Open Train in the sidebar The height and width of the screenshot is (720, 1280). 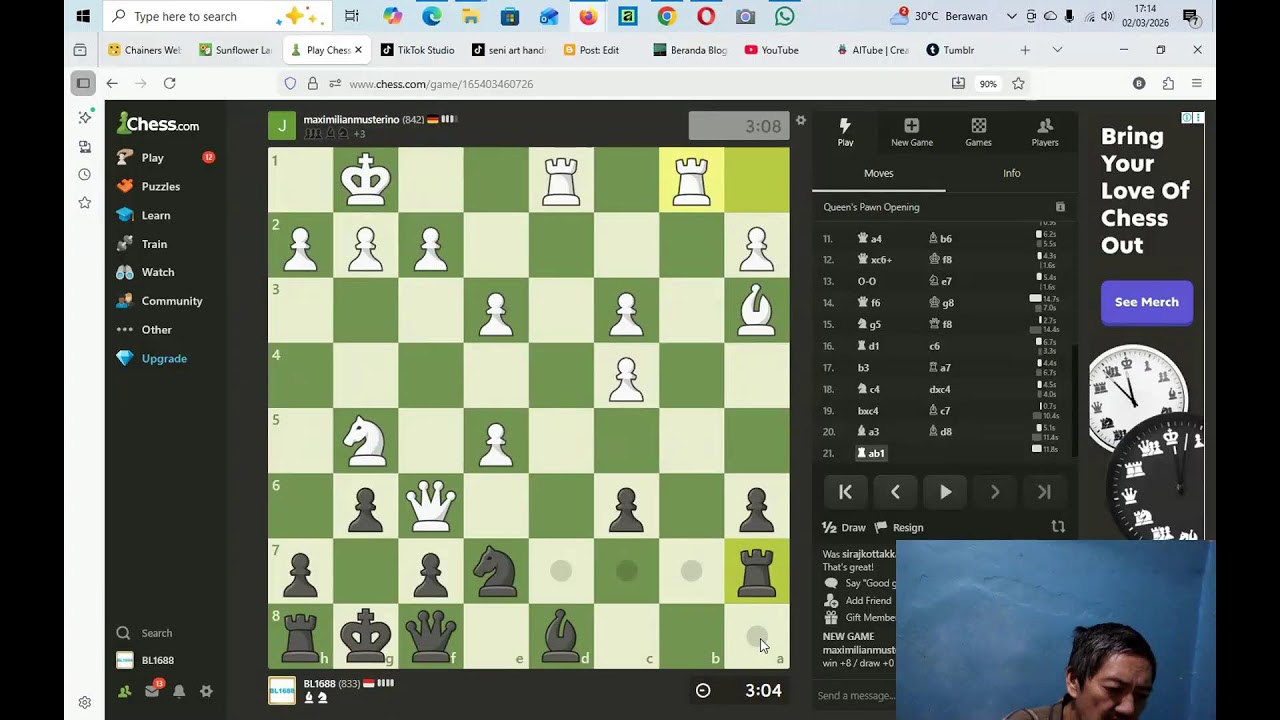[x=154, y=244]
